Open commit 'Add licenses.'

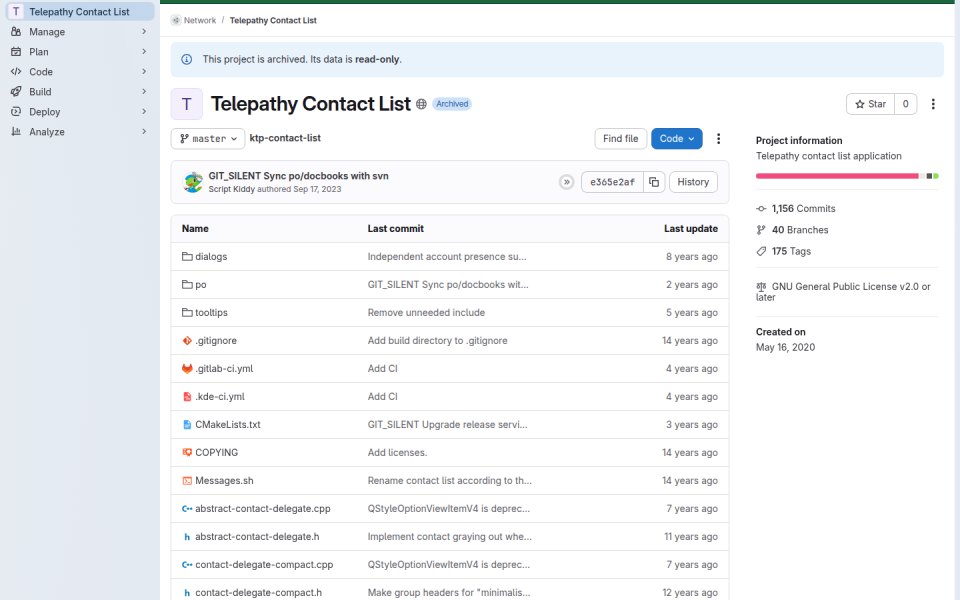coord(397,452)
